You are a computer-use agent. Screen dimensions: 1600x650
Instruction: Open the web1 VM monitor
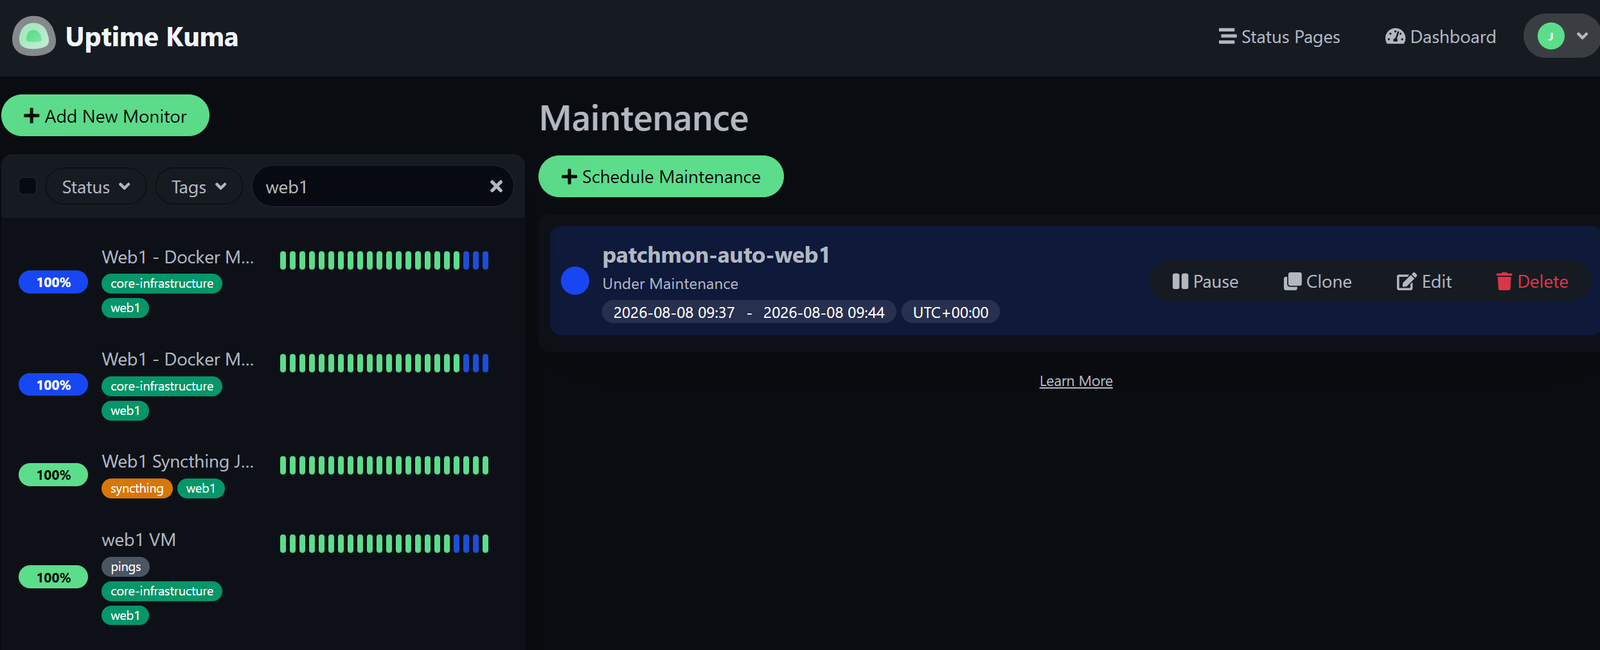(139, 540)
